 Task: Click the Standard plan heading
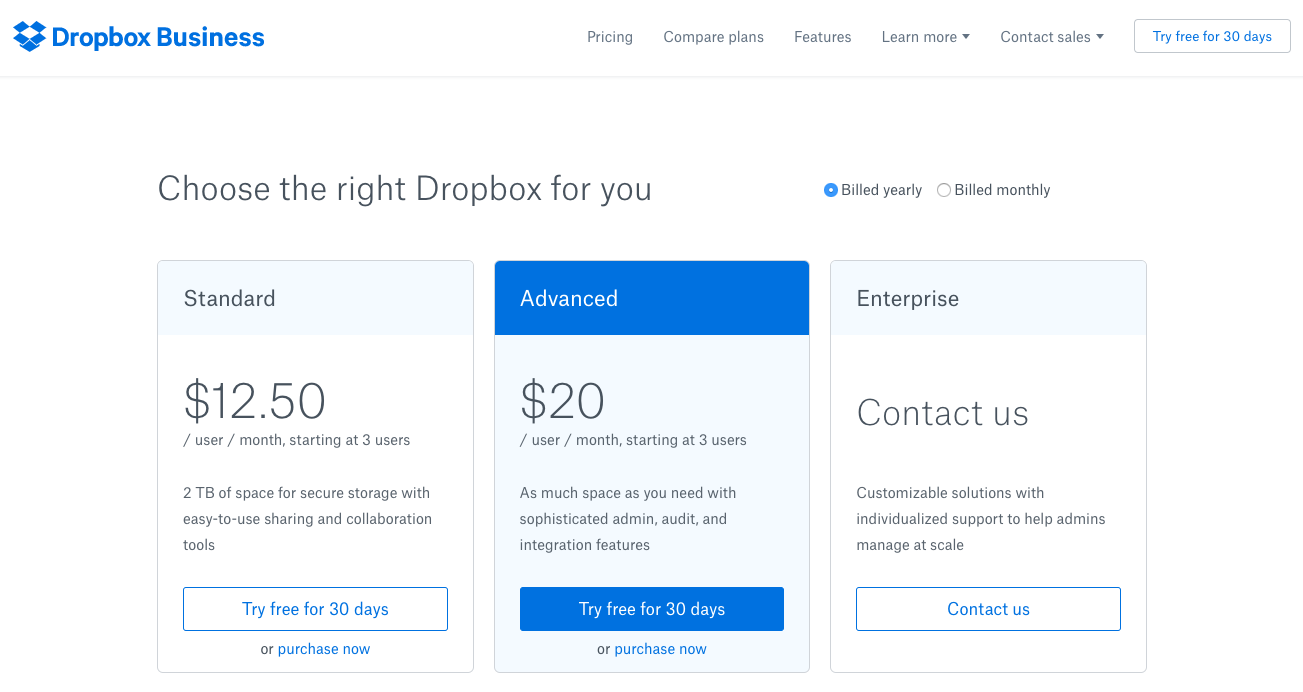point(230,298)
